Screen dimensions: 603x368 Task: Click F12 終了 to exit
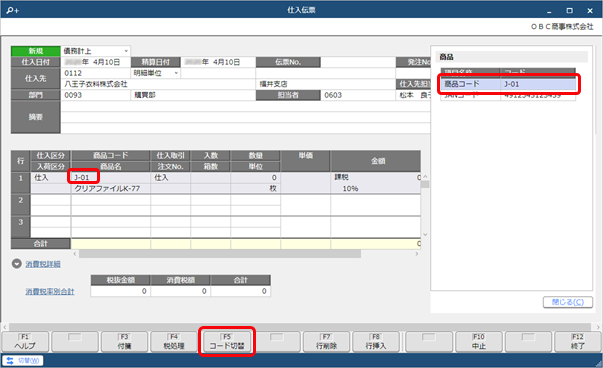pyautogui.click(x=577, y=341)
